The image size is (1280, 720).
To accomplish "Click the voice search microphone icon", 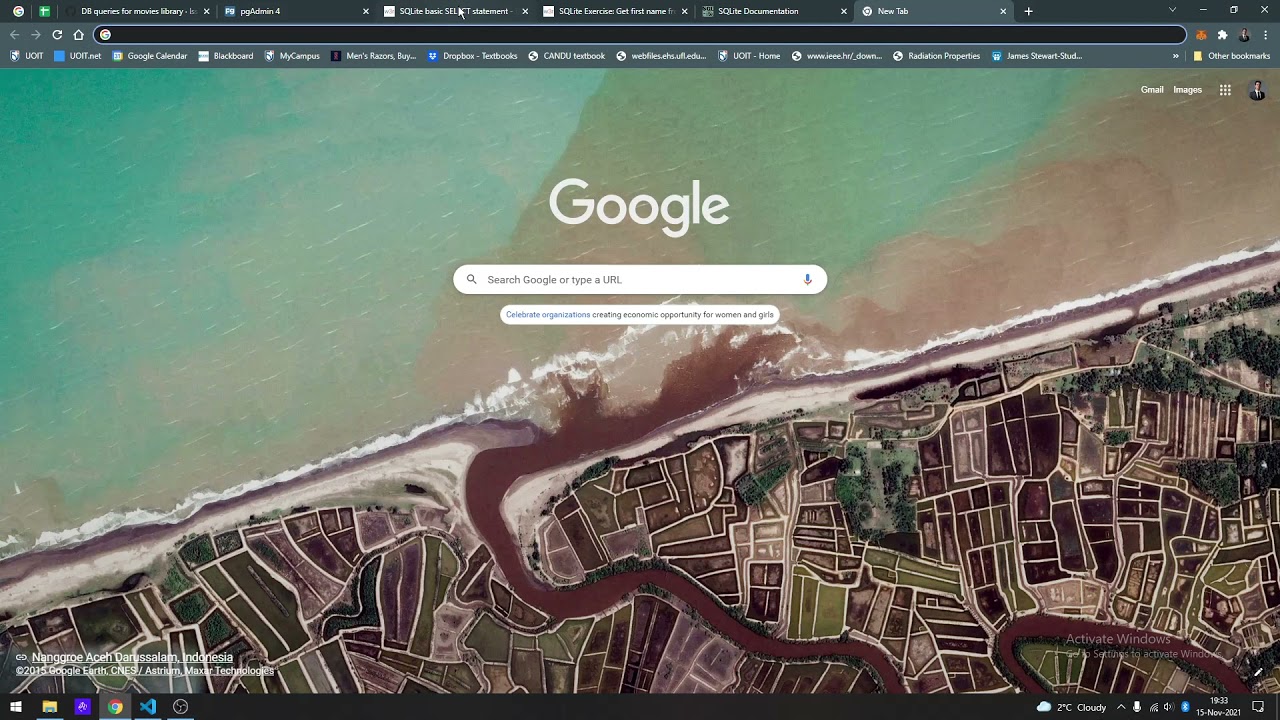I will (x=807, y=280).
